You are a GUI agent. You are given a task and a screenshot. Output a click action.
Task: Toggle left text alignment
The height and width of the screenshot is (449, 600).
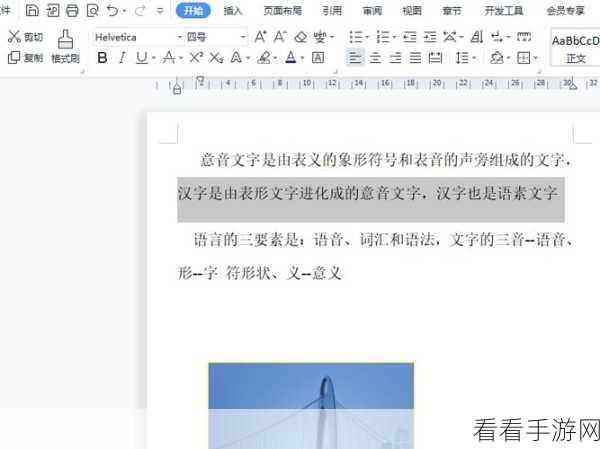pos(355,58)
